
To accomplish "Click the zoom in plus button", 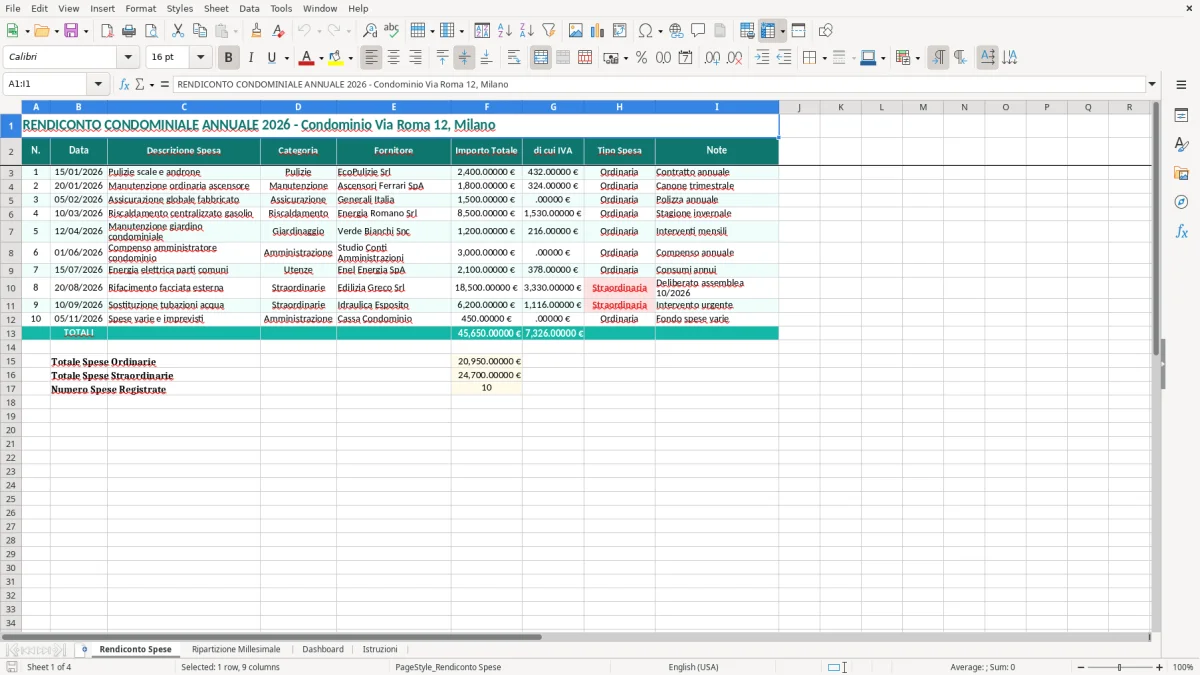I will tap(1160, 667).
